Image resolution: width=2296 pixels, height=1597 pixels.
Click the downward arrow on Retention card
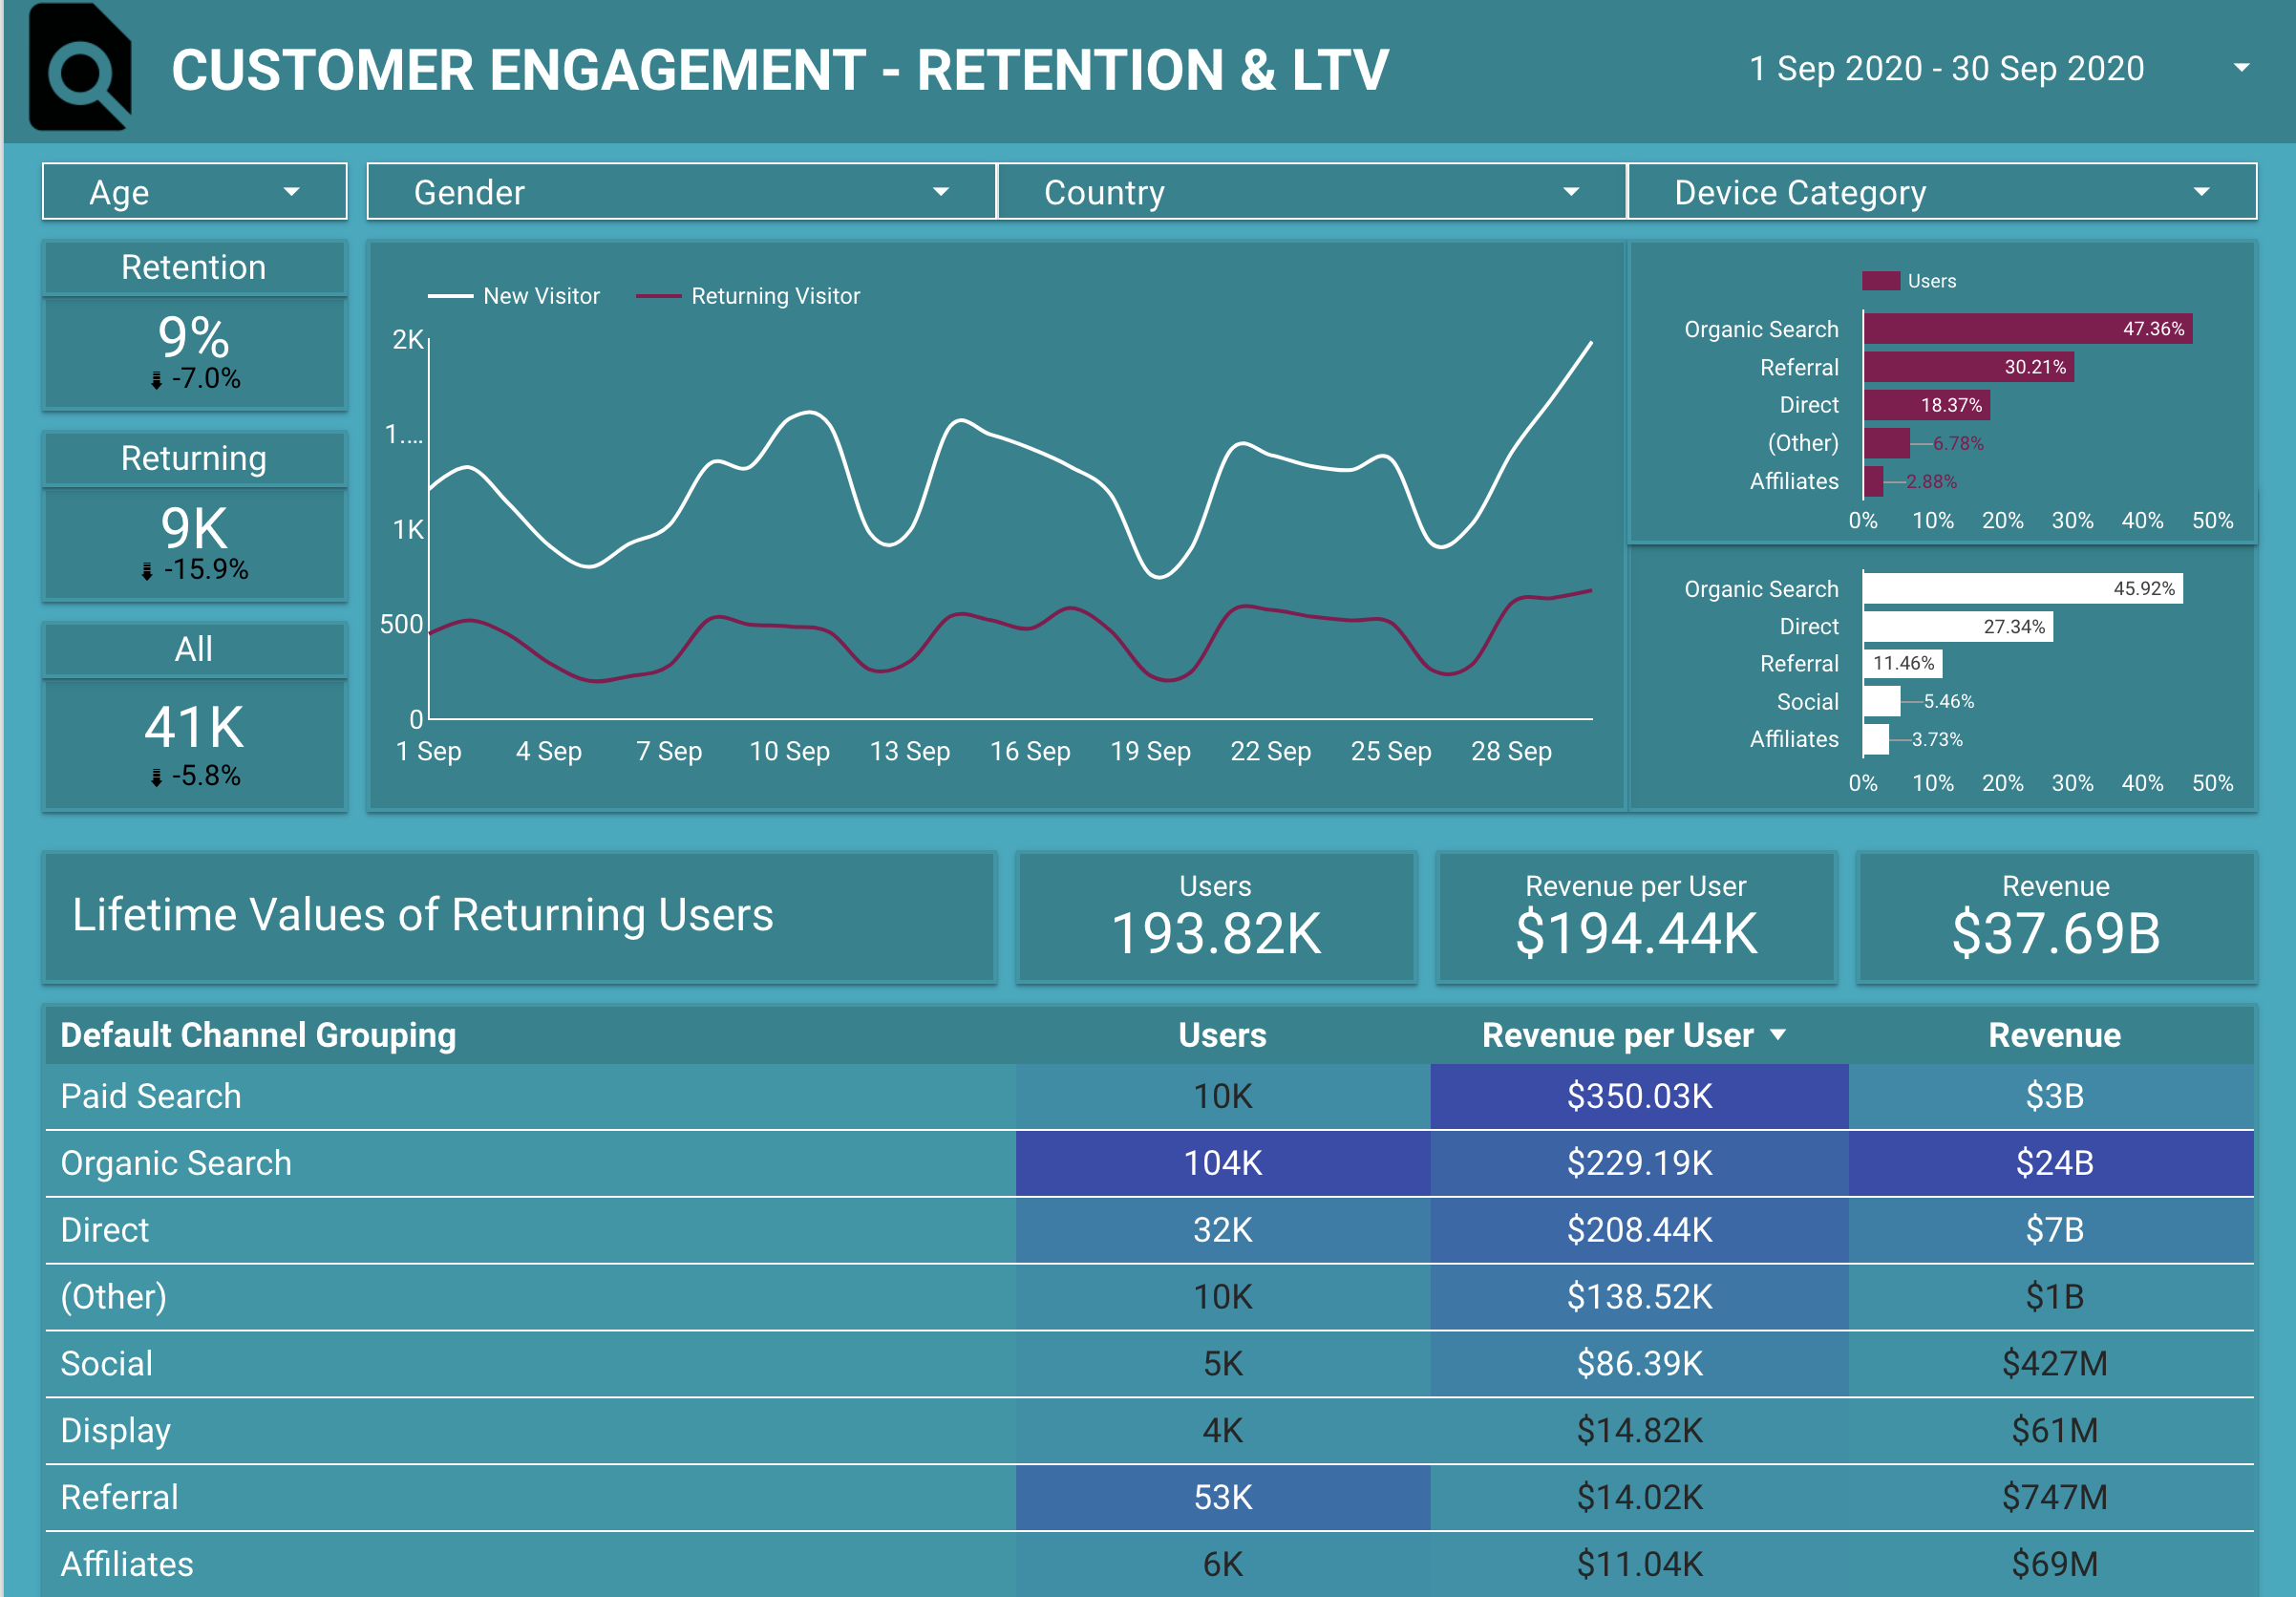coord(157,379)
